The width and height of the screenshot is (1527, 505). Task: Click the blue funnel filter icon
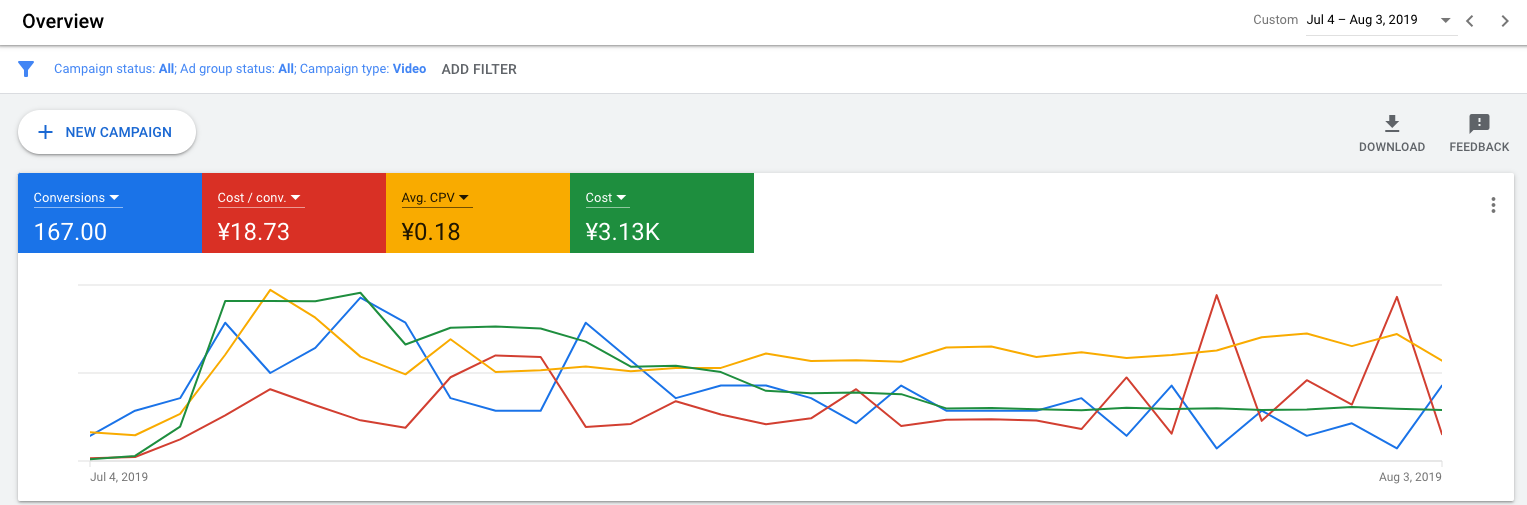27,69
